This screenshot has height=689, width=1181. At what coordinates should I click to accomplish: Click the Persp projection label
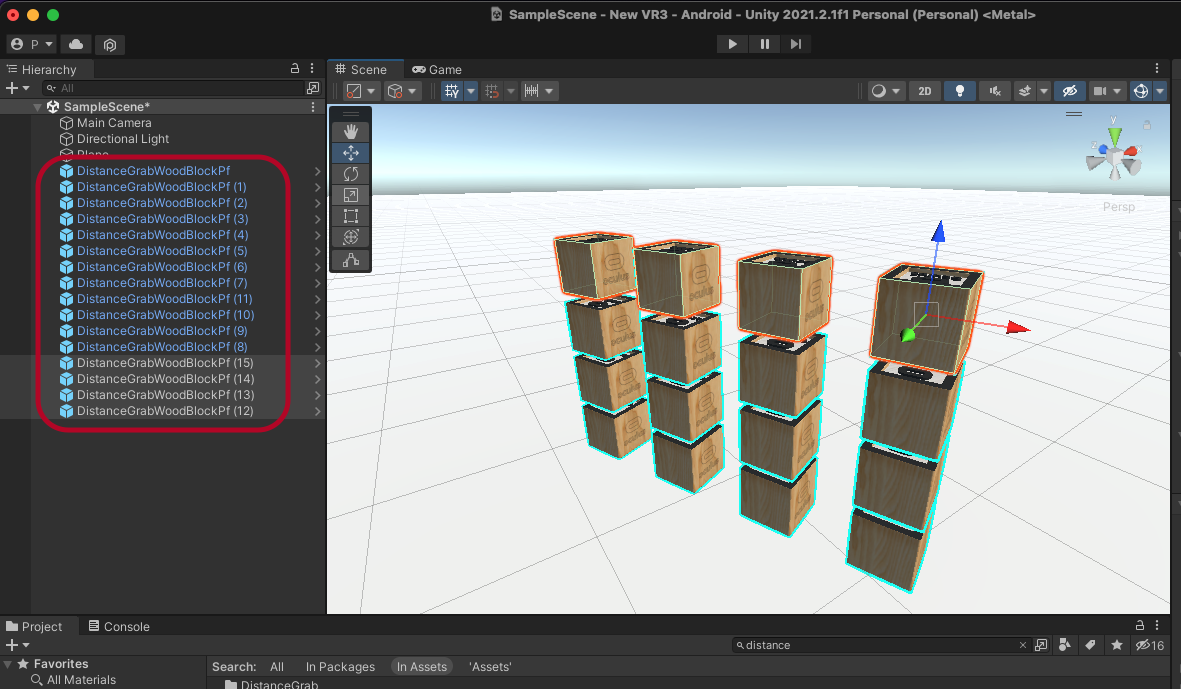[x=1118, y=206]
